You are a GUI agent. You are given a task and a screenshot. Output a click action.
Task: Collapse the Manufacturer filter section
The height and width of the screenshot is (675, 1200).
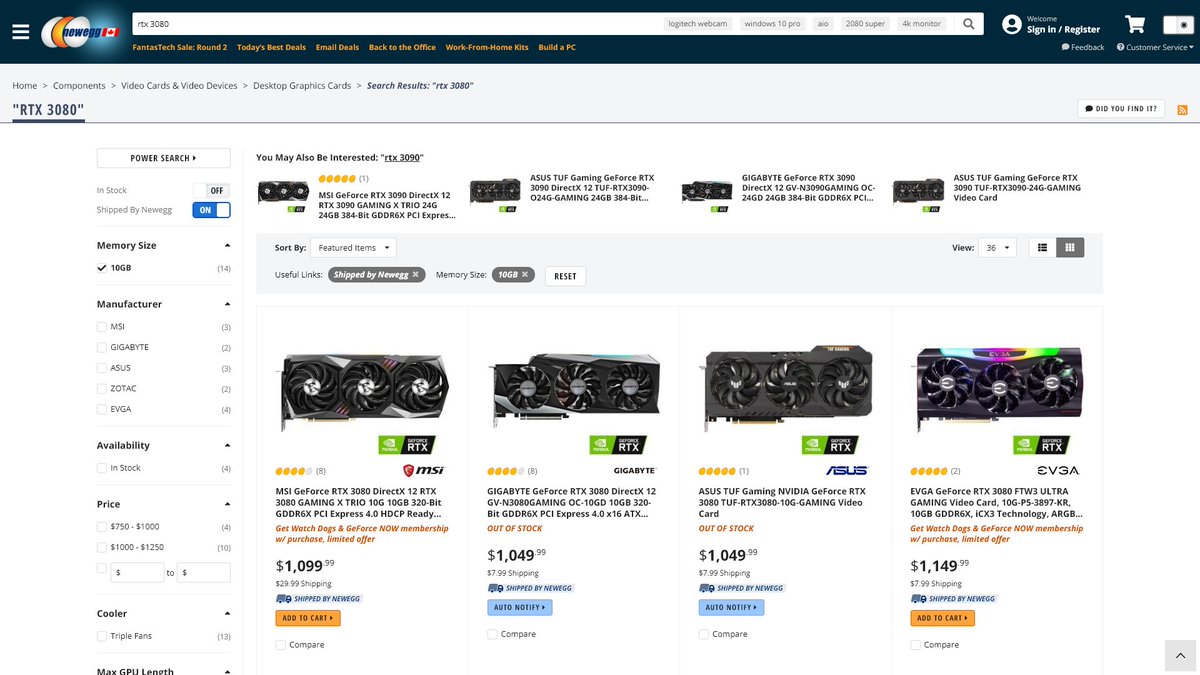coord(227,304)
